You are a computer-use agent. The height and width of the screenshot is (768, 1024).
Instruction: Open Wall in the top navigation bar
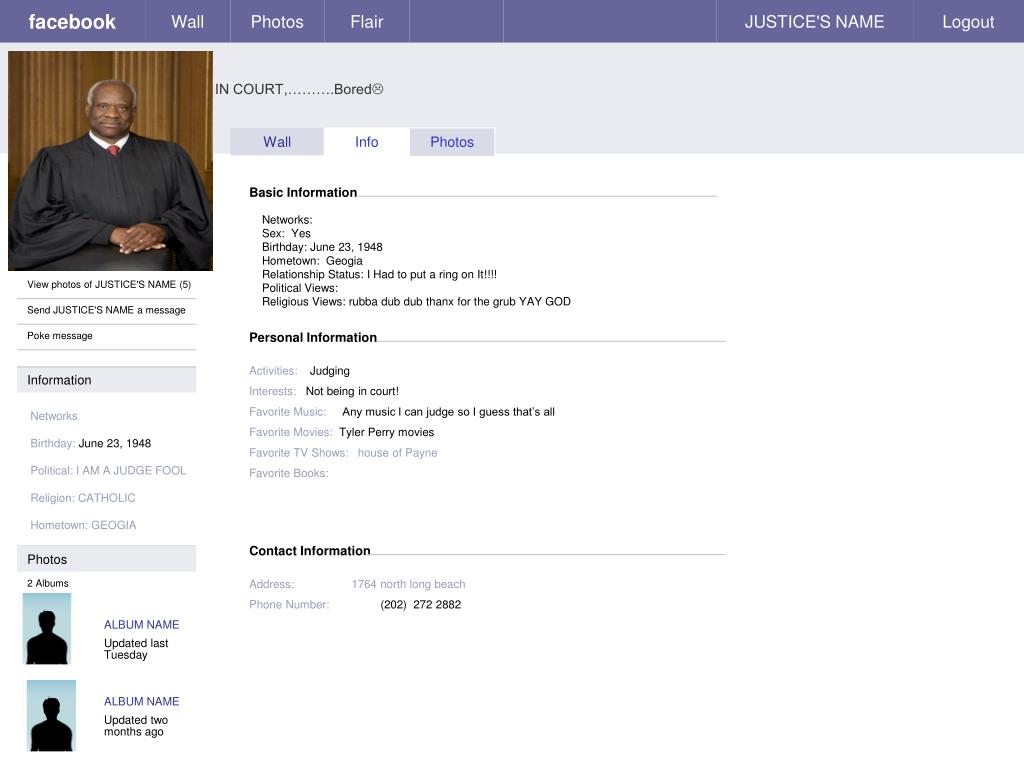(187, 22)
